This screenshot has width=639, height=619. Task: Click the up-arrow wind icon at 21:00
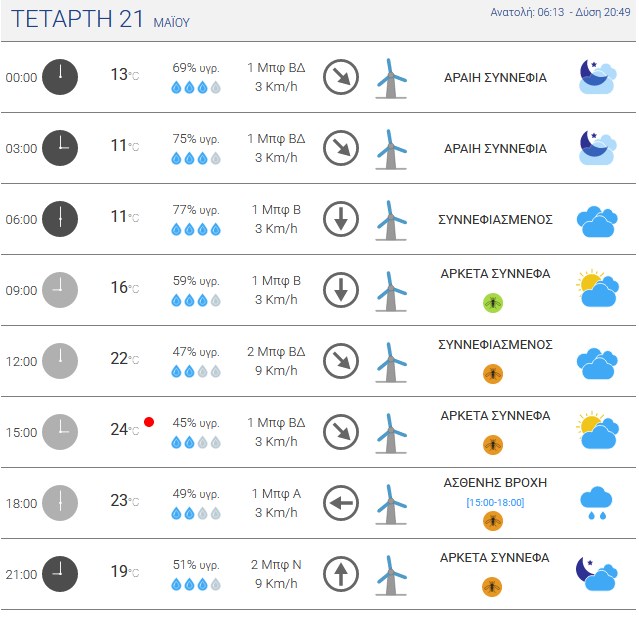pyautogui.click(x=341, y=574)
